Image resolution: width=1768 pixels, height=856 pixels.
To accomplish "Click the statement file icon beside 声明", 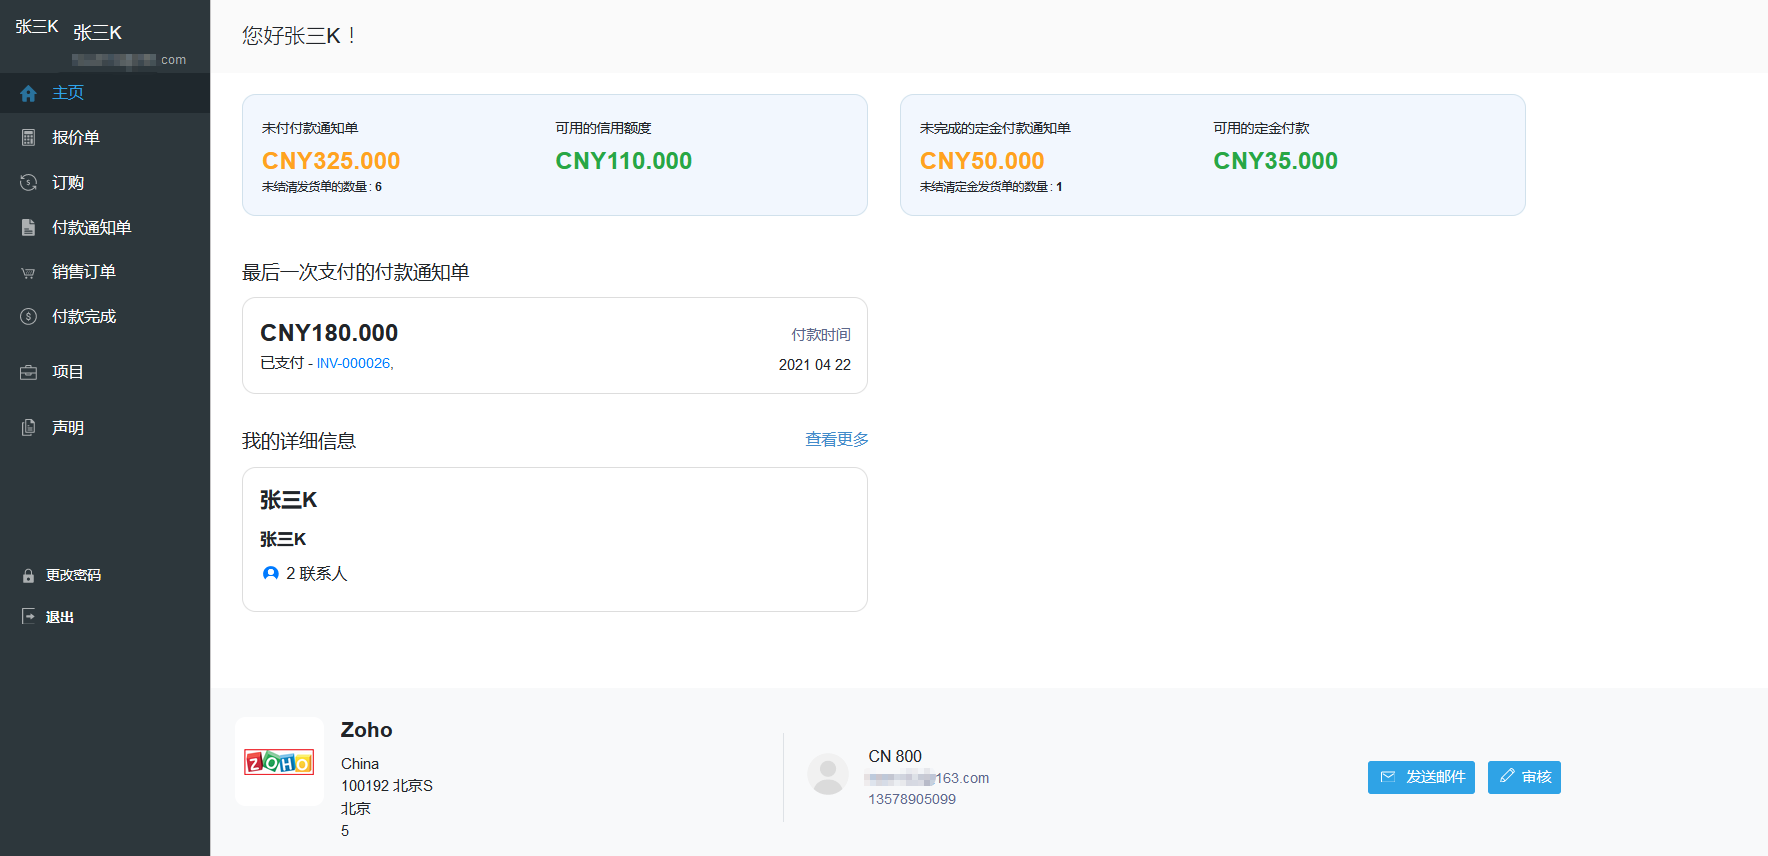I will (x=28, y=428).
